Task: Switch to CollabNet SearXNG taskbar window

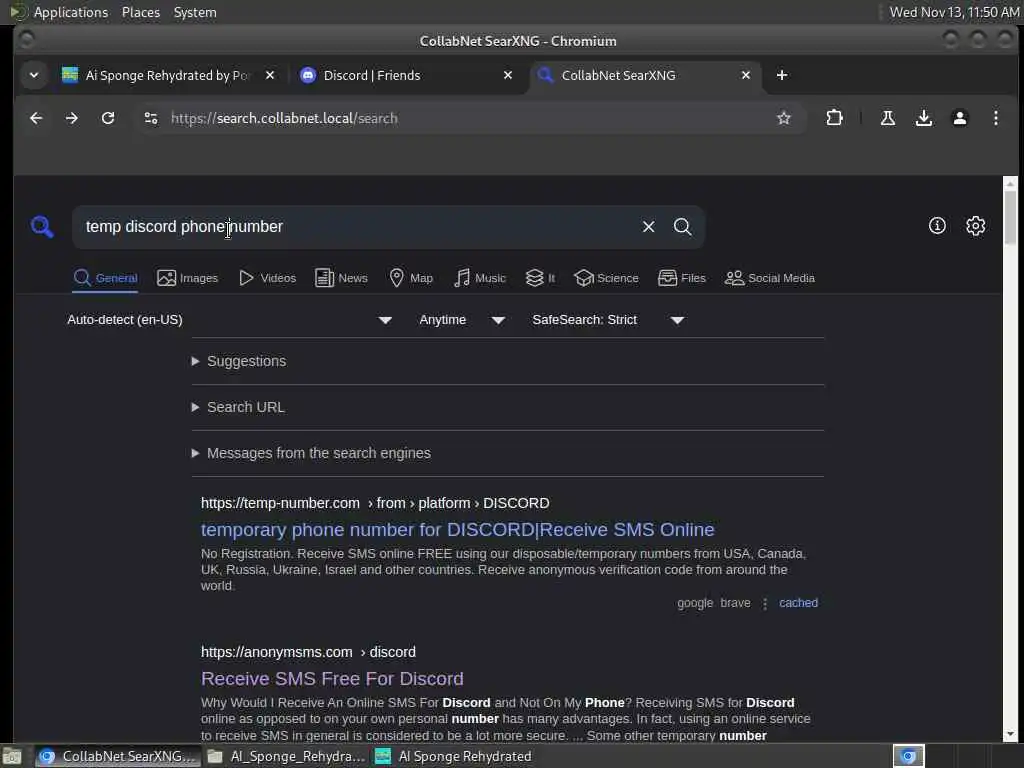Action: pyautogui.click(x=118, y=756)
